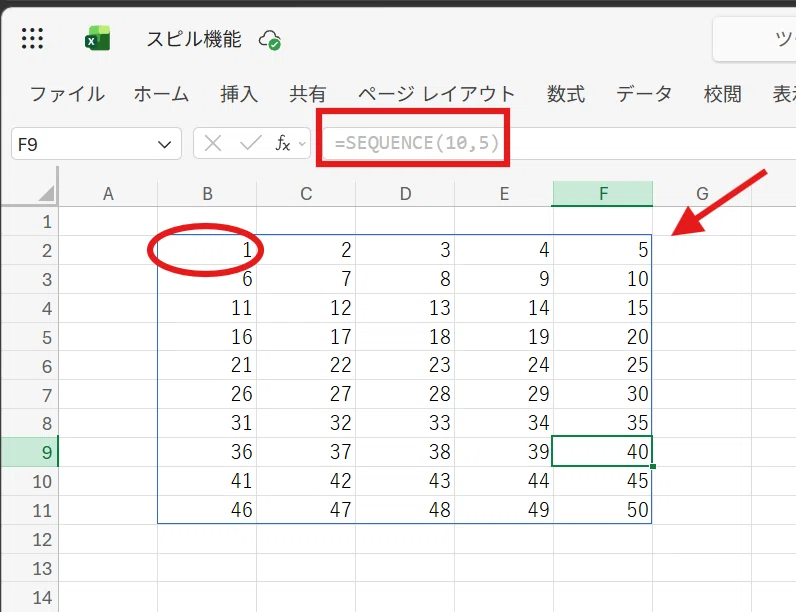Click the select-all triangle corner
This screenshot has width=796, height=612.
(x=46, y=193)
